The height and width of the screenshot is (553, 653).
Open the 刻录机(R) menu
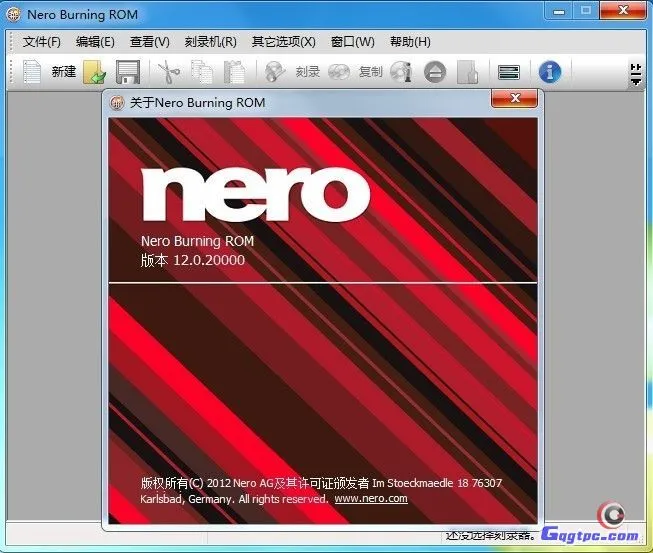[x=210, y=42]
